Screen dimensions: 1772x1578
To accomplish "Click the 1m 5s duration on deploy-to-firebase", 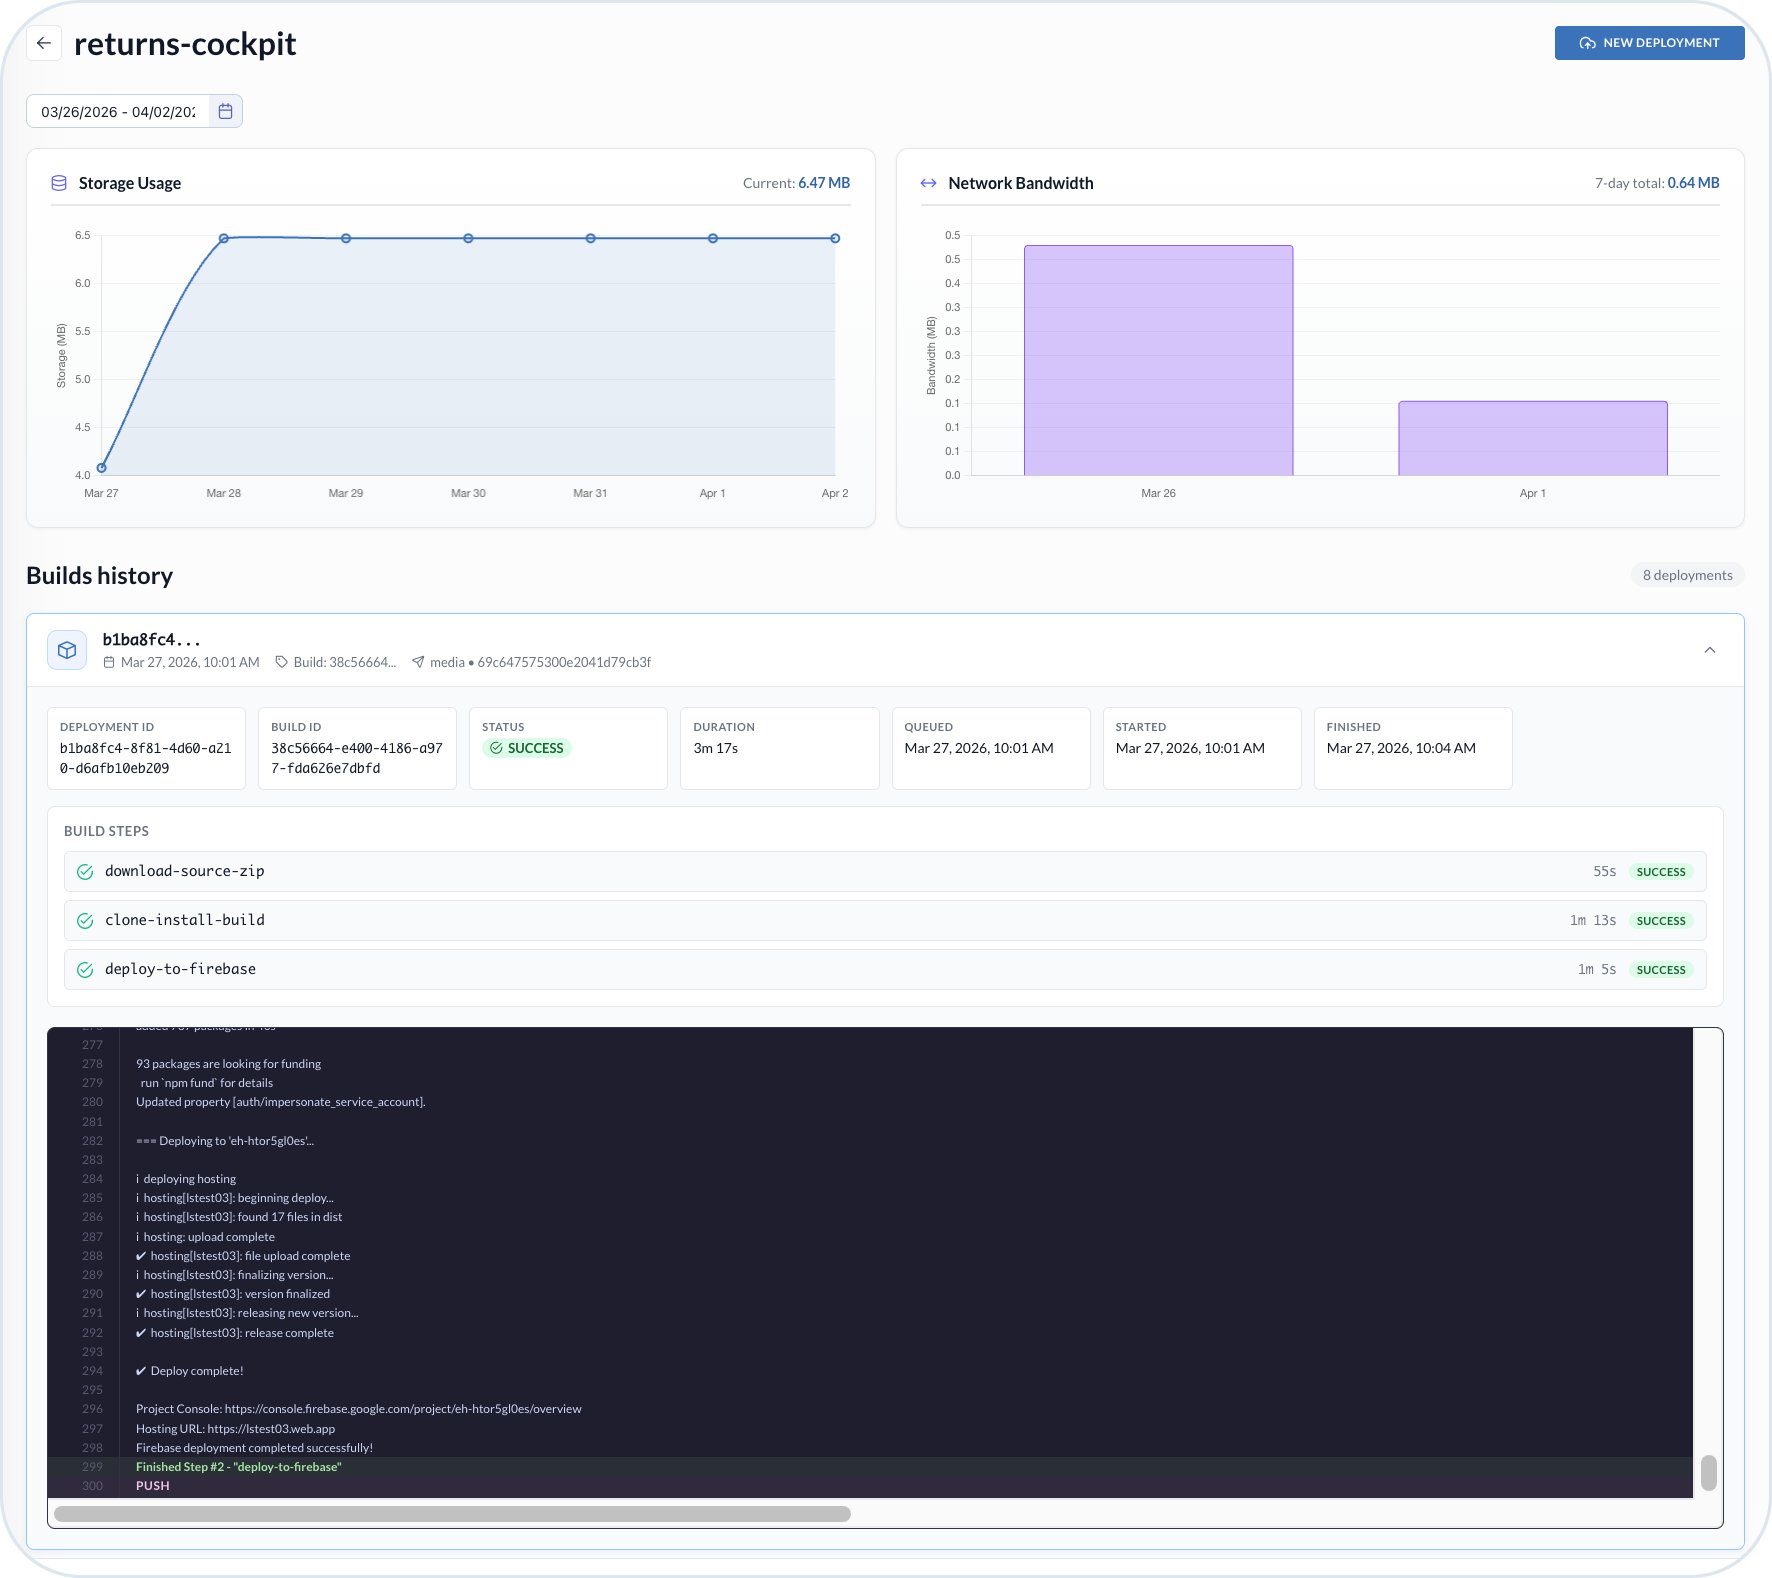I will (1597, 970).
